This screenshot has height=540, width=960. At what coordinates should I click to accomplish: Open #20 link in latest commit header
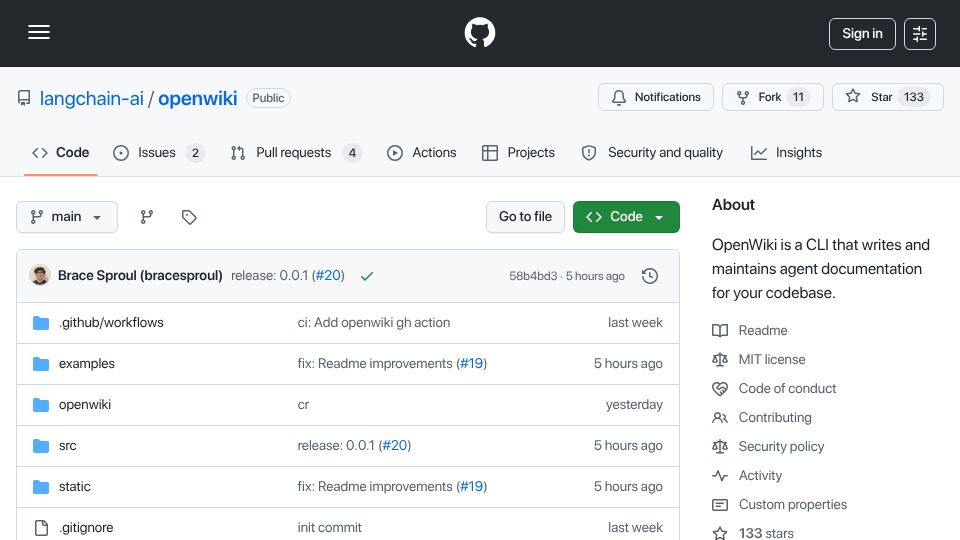click(x=328, y=276)
